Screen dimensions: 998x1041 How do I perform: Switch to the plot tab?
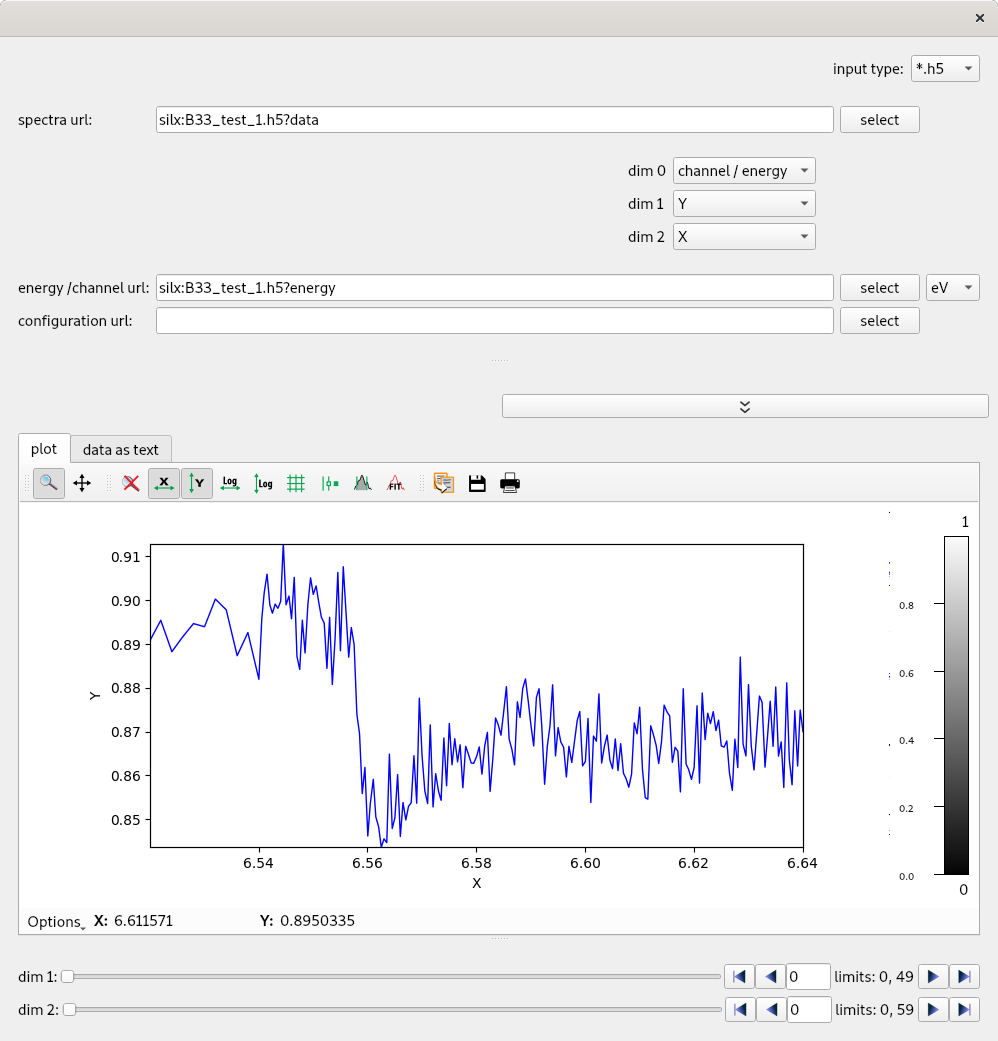[44, 449]
